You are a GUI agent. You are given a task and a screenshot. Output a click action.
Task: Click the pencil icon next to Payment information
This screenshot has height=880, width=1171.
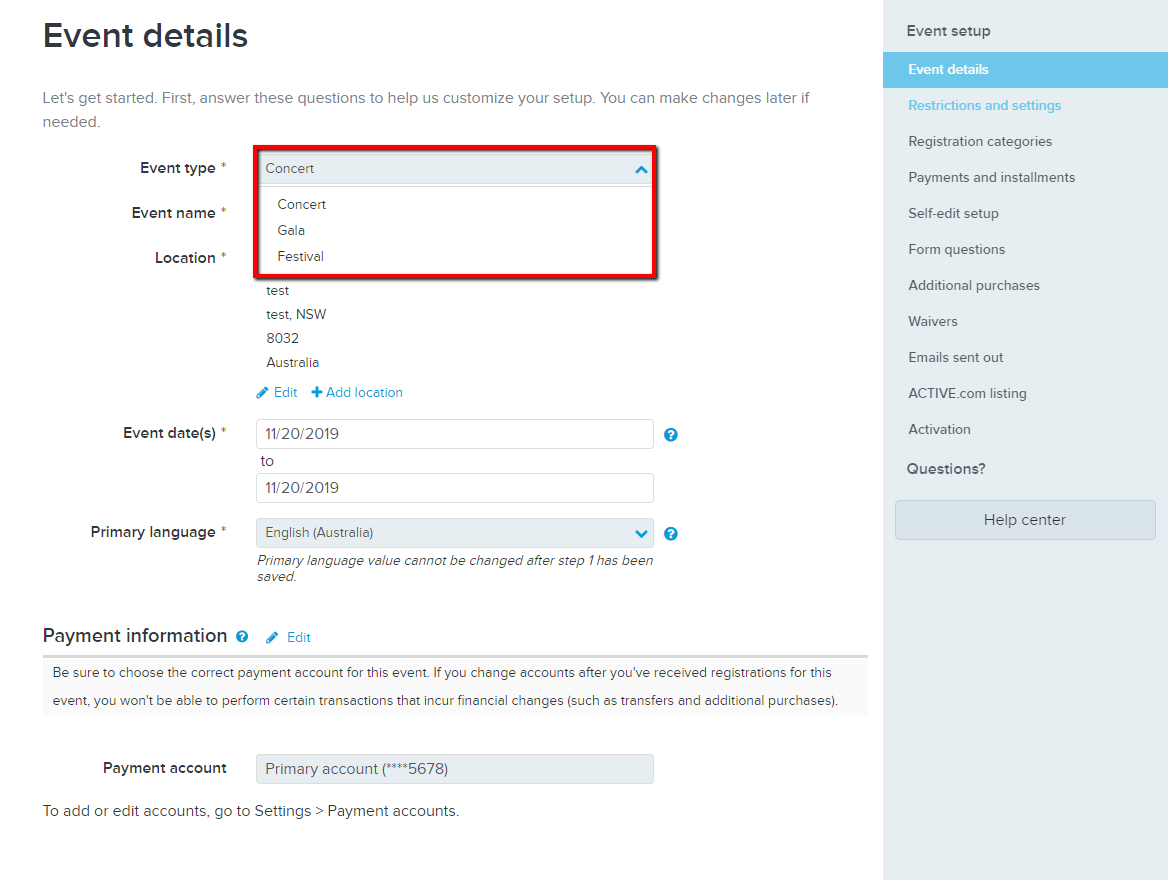click(x=272, y=637)
